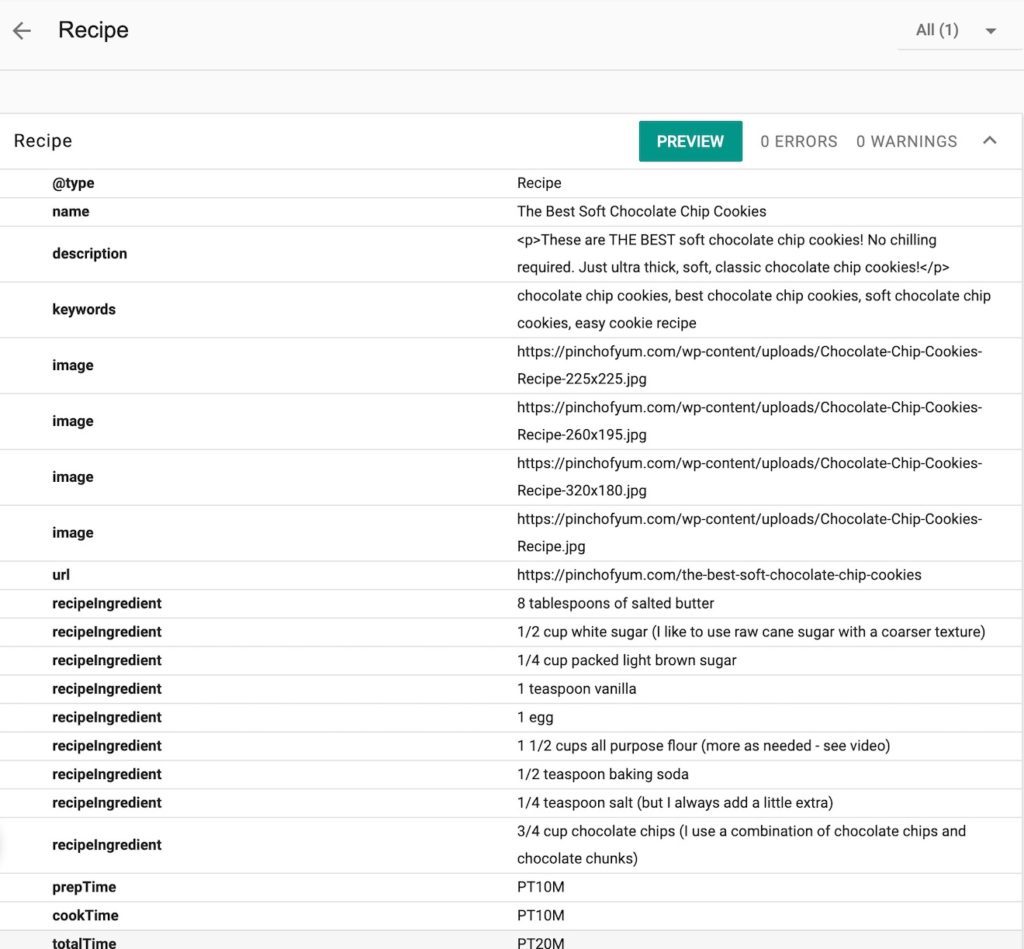
Task: Click the keywords property label
Action: click(84, 310)
